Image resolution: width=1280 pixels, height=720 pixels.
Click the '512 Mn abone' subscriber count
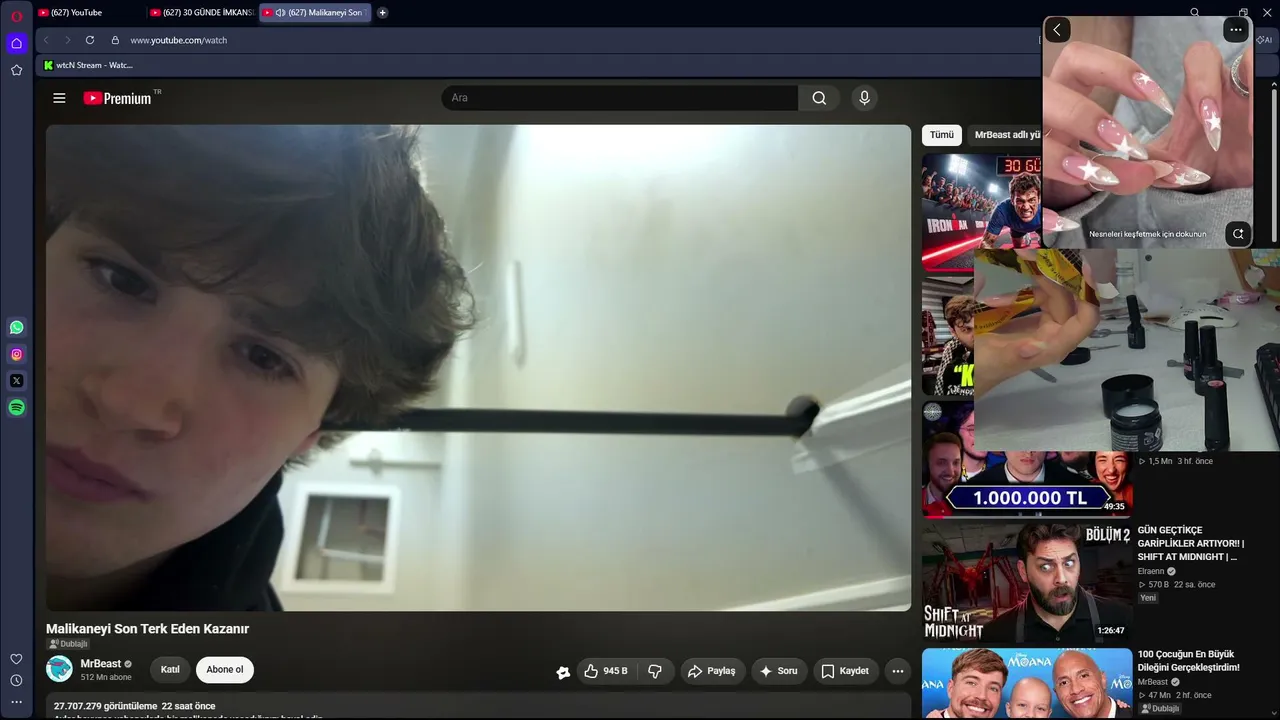coord(106,677)
